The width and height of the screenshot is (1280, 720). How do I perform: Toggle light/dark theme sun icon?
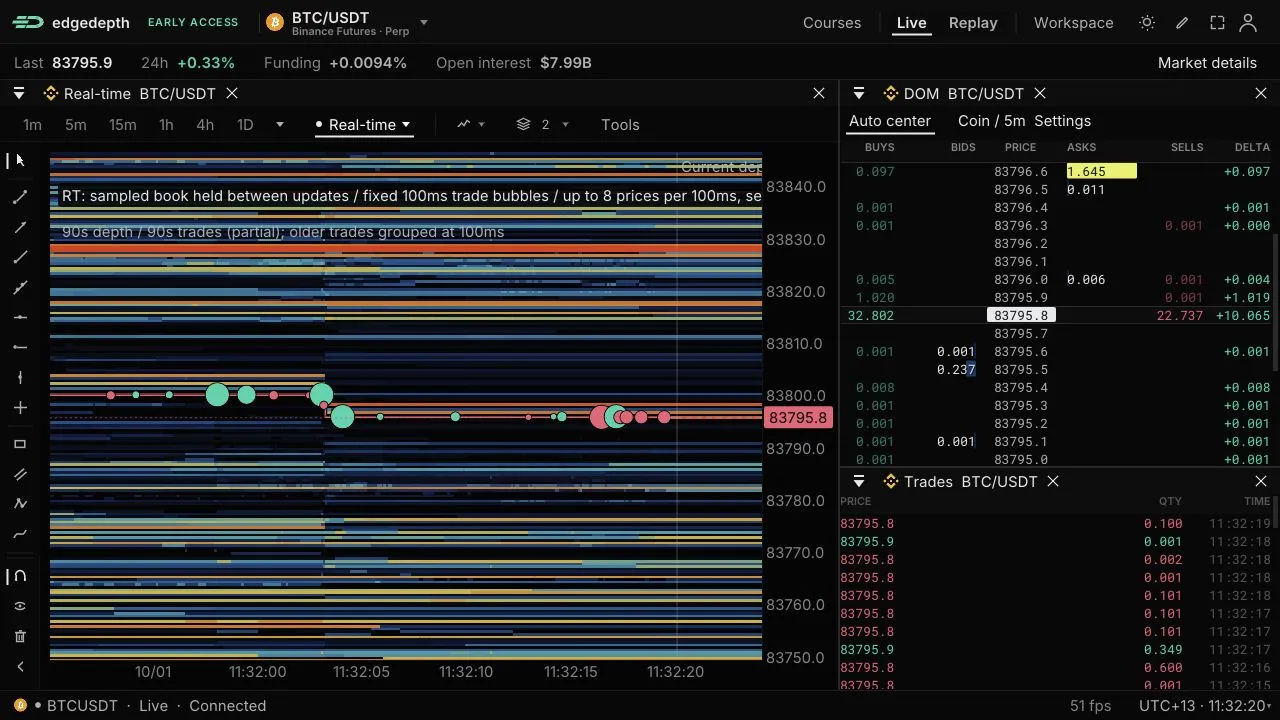pyautogui.click(x=1147, y=22)
